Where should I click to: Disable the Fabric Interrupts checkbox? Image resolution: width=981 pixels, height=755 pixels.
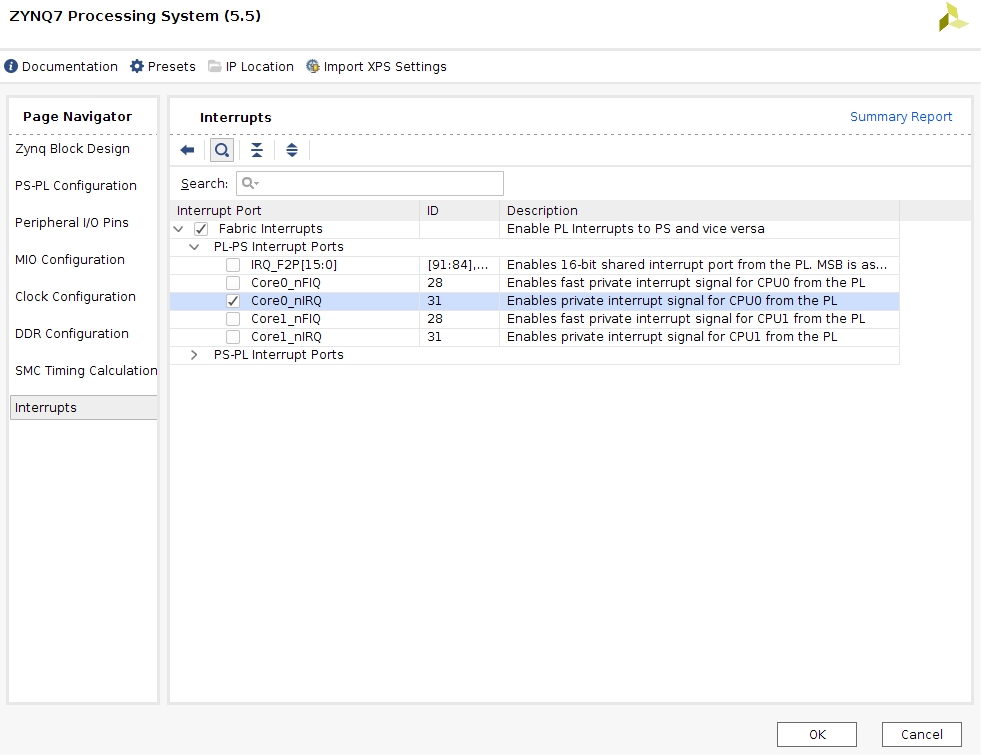[201, 229]
